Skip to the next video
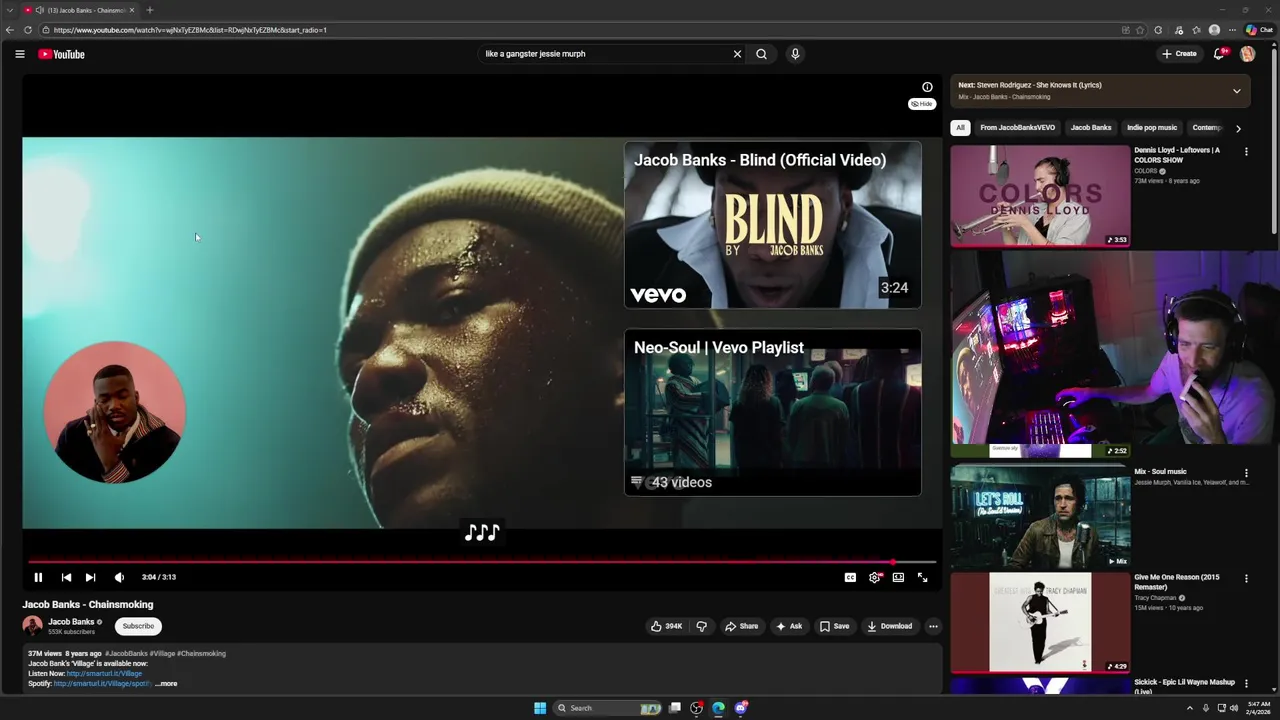The width and height of the screenshot is (1280, 720). click(90, 577)
